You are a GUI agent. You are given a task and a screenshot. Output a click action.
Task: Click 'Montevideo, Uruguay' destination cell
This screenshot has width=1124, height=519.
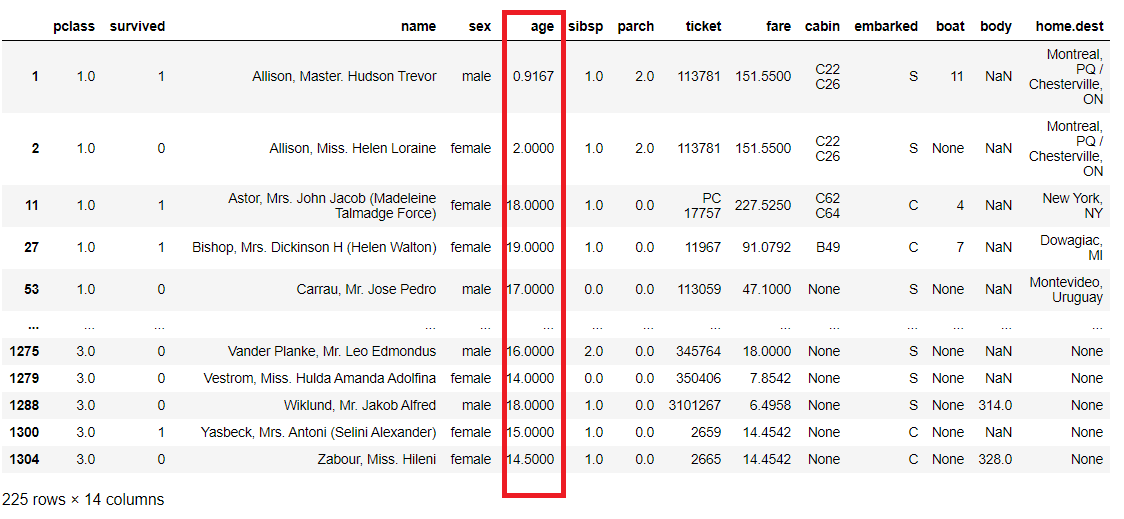point(1066,289)
